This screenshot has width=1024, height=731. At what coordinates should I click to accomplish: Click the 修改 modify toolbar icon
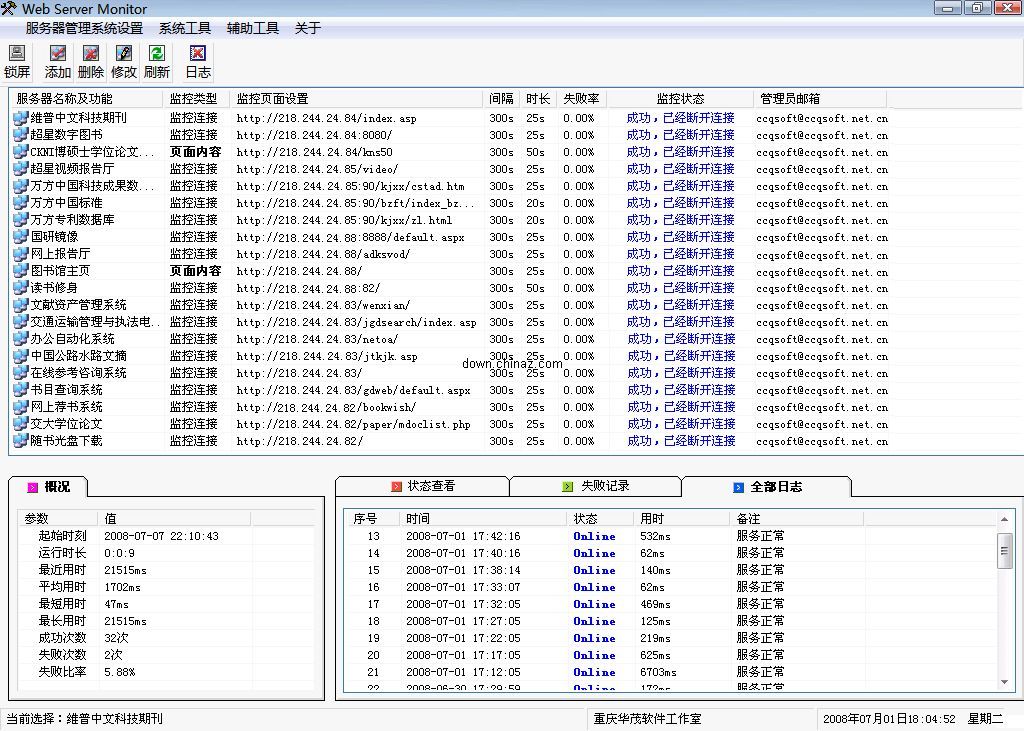(123, 61)
